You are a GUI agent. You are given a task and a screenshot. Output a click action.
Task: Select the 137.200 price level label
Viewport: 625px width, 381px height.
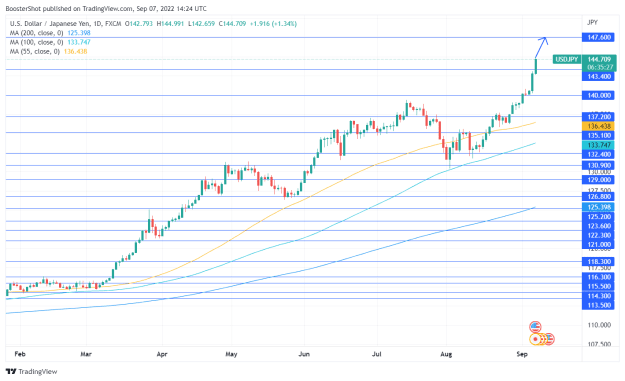click(599, 117)
